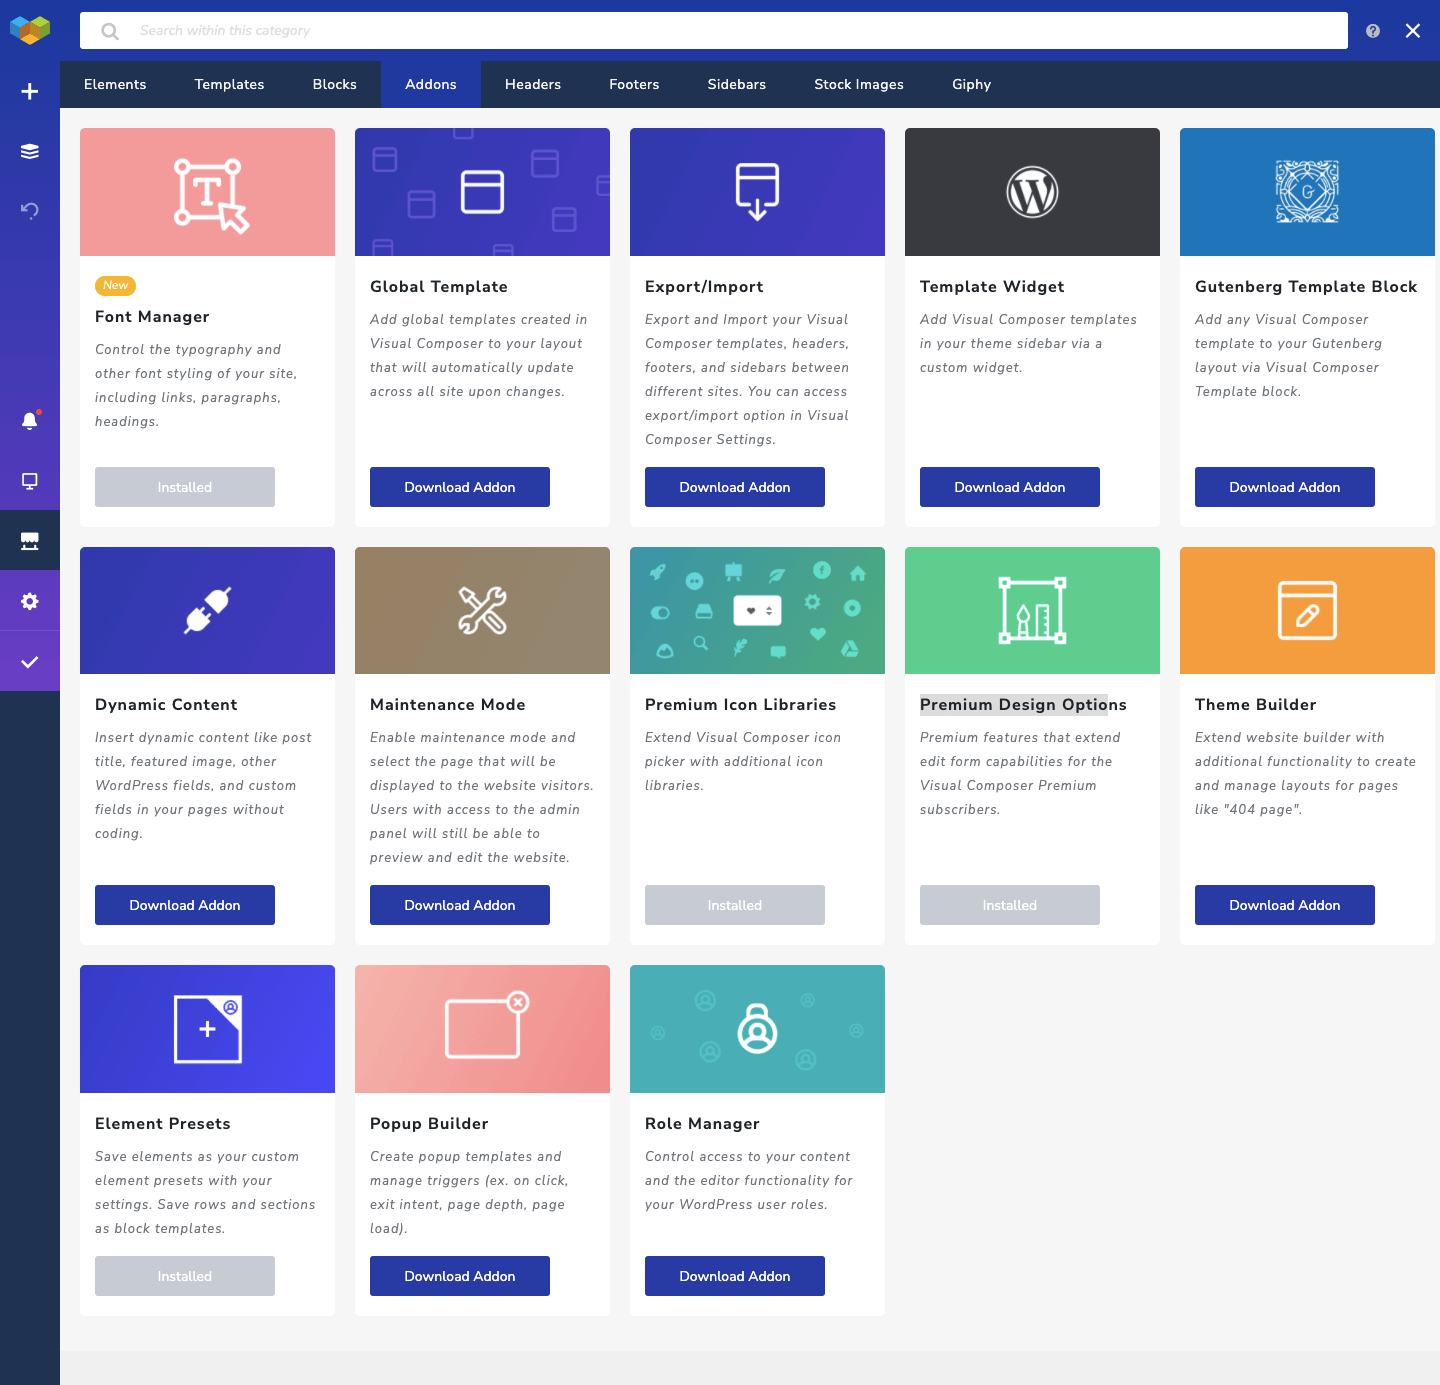Click the Dynamic Content plug image
The height and width of the screenshot is (1385, 1440).
click(207, 610)
